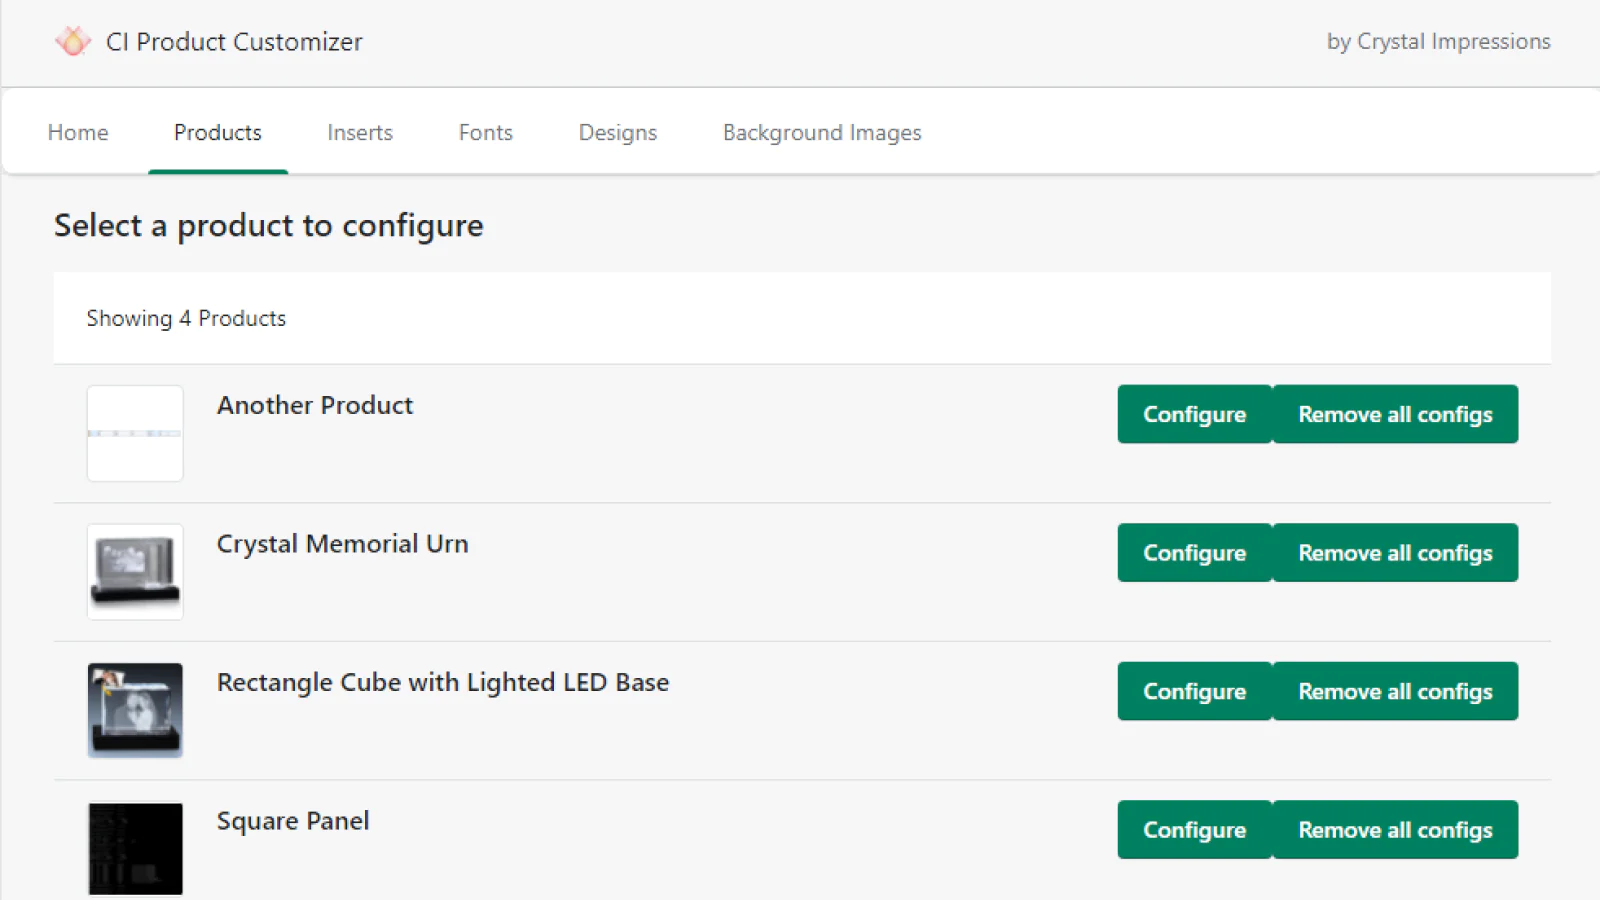Select the Products tab
Image resolution: width=1600 pixels, height=900 pixels.
218,133
